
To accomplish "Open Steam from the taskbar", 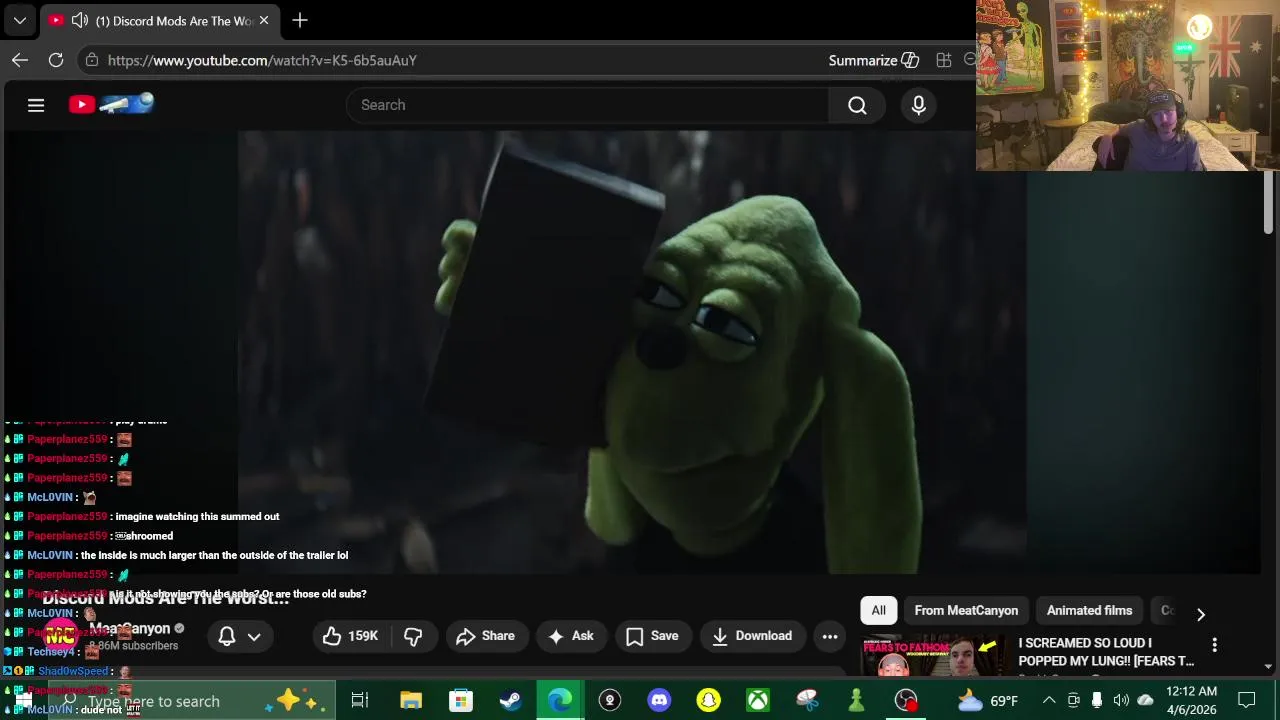I will 510,701.
